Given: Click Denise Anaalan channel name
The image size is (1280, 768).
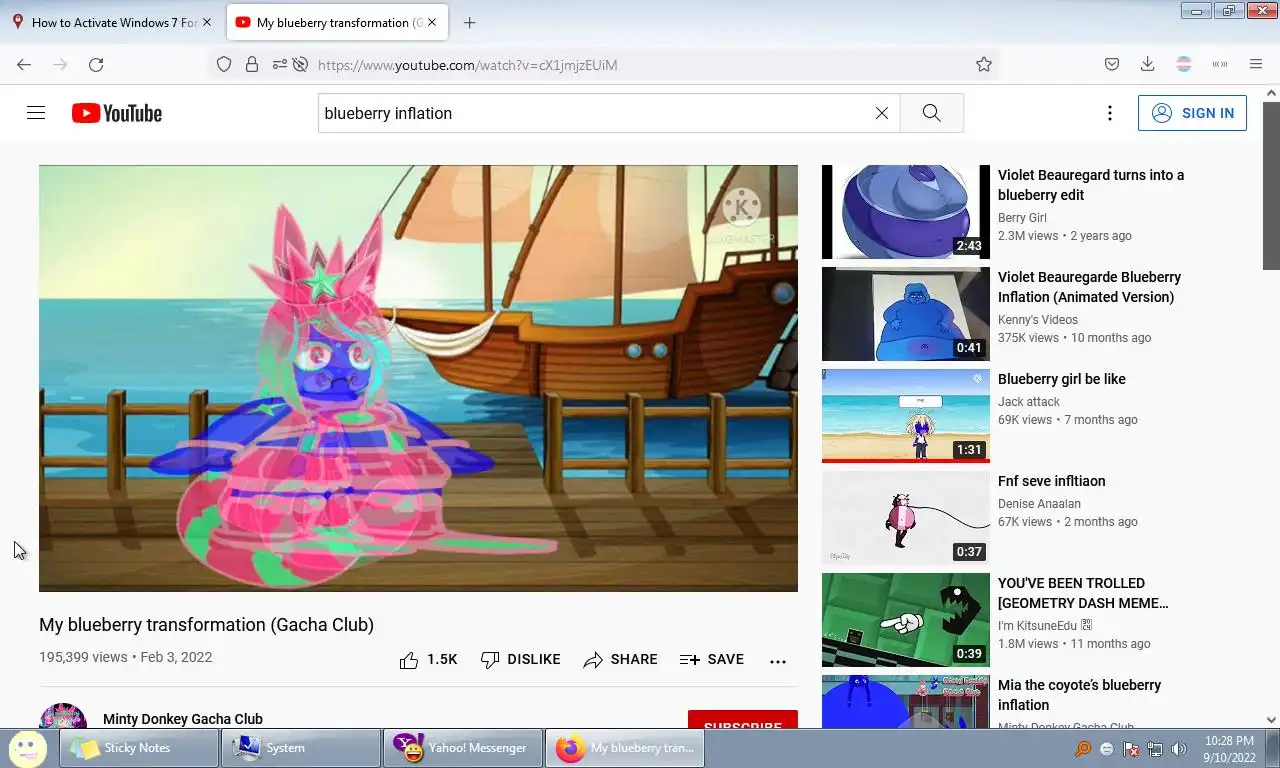Looking at the screenshot, I should coord(1039,503).
